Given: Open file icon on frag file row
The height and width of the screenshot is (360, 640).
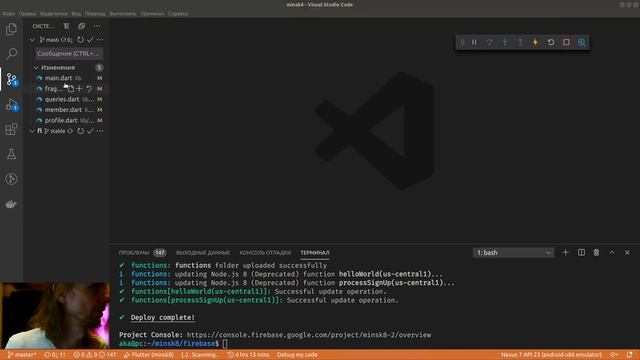Looking at the screenshot, I should tap(71, 89).
